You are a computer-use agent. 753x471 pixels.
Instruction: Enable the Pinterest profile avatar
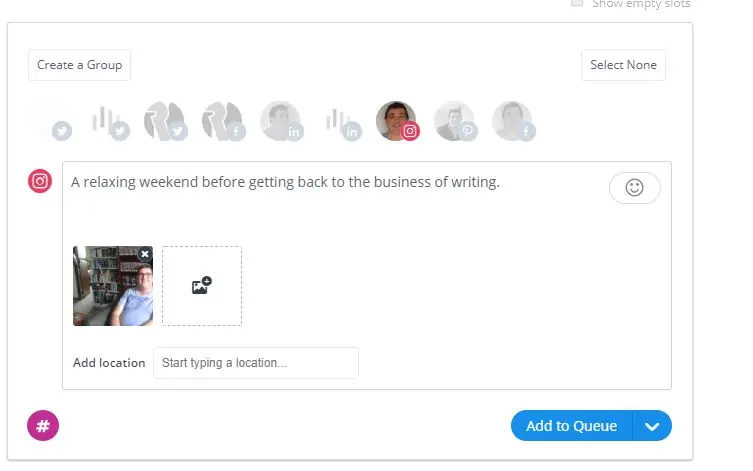click(x=454, y=121)
